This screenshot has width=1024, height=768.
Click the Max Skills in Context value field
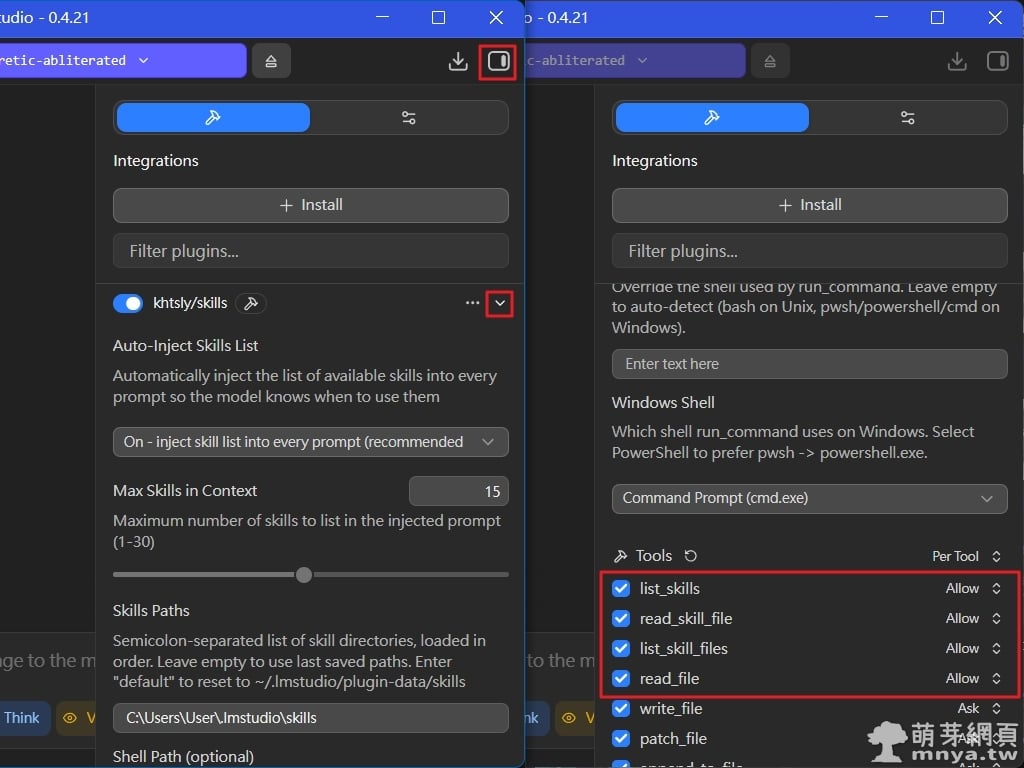pos(458,491)
